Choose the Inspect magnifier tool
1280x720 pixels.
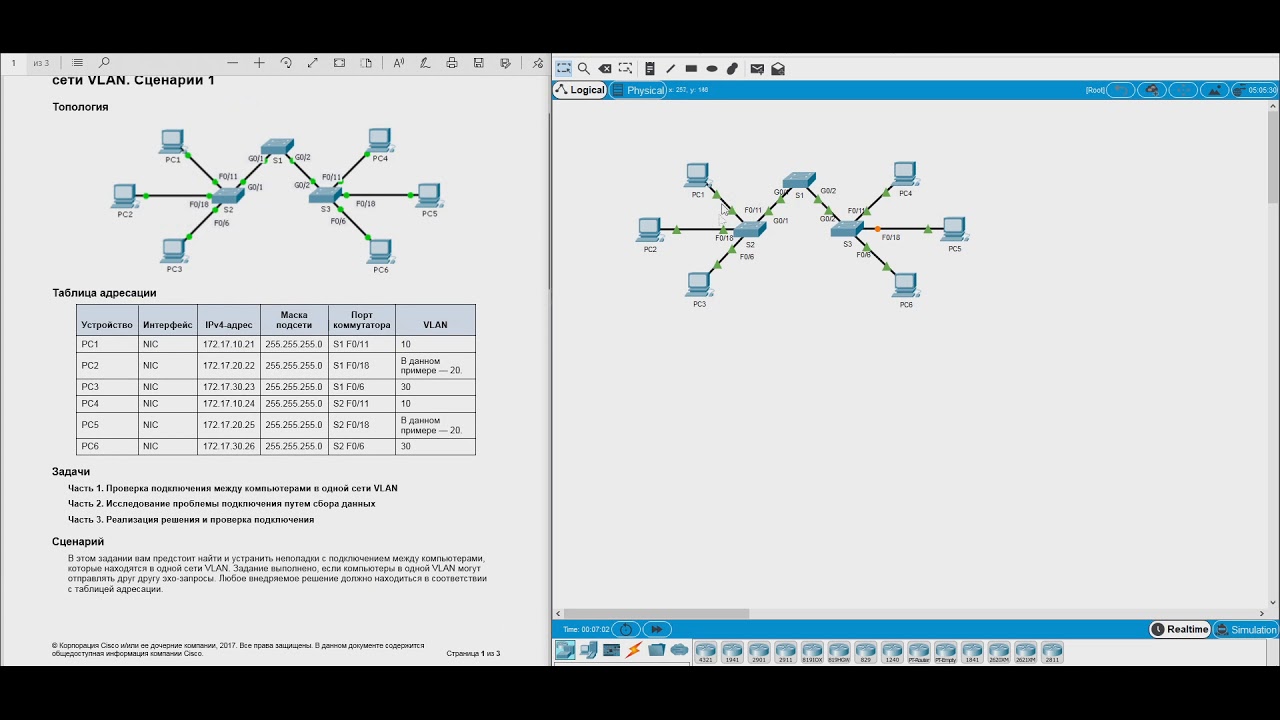584,69
